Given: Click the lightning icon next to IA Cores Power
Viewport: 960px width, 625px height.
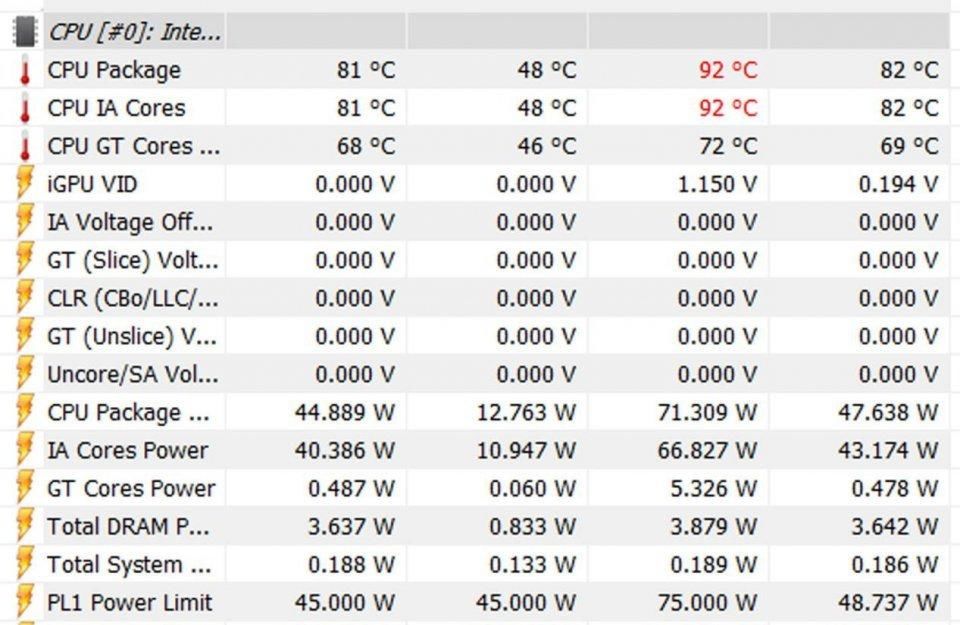Looking at the screenshot, I should 25,450.
